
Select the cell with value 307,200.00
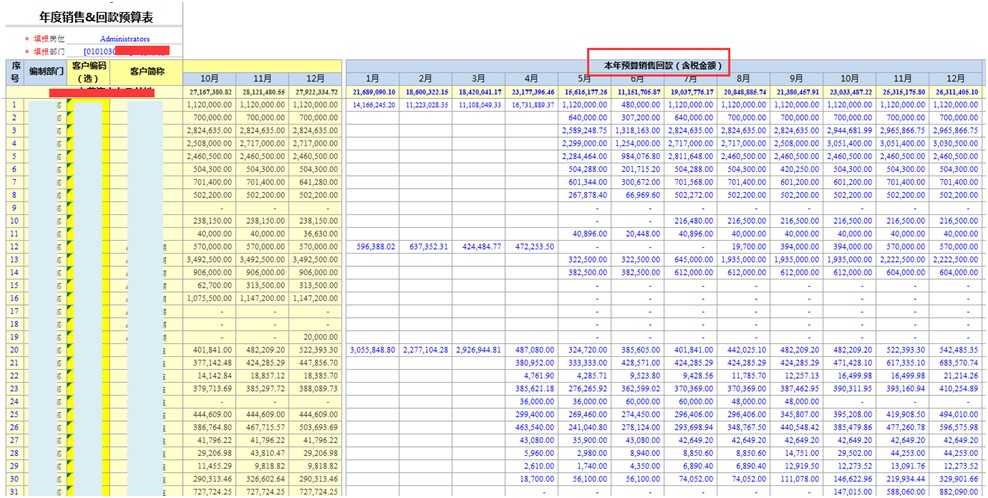pos(637,118)
